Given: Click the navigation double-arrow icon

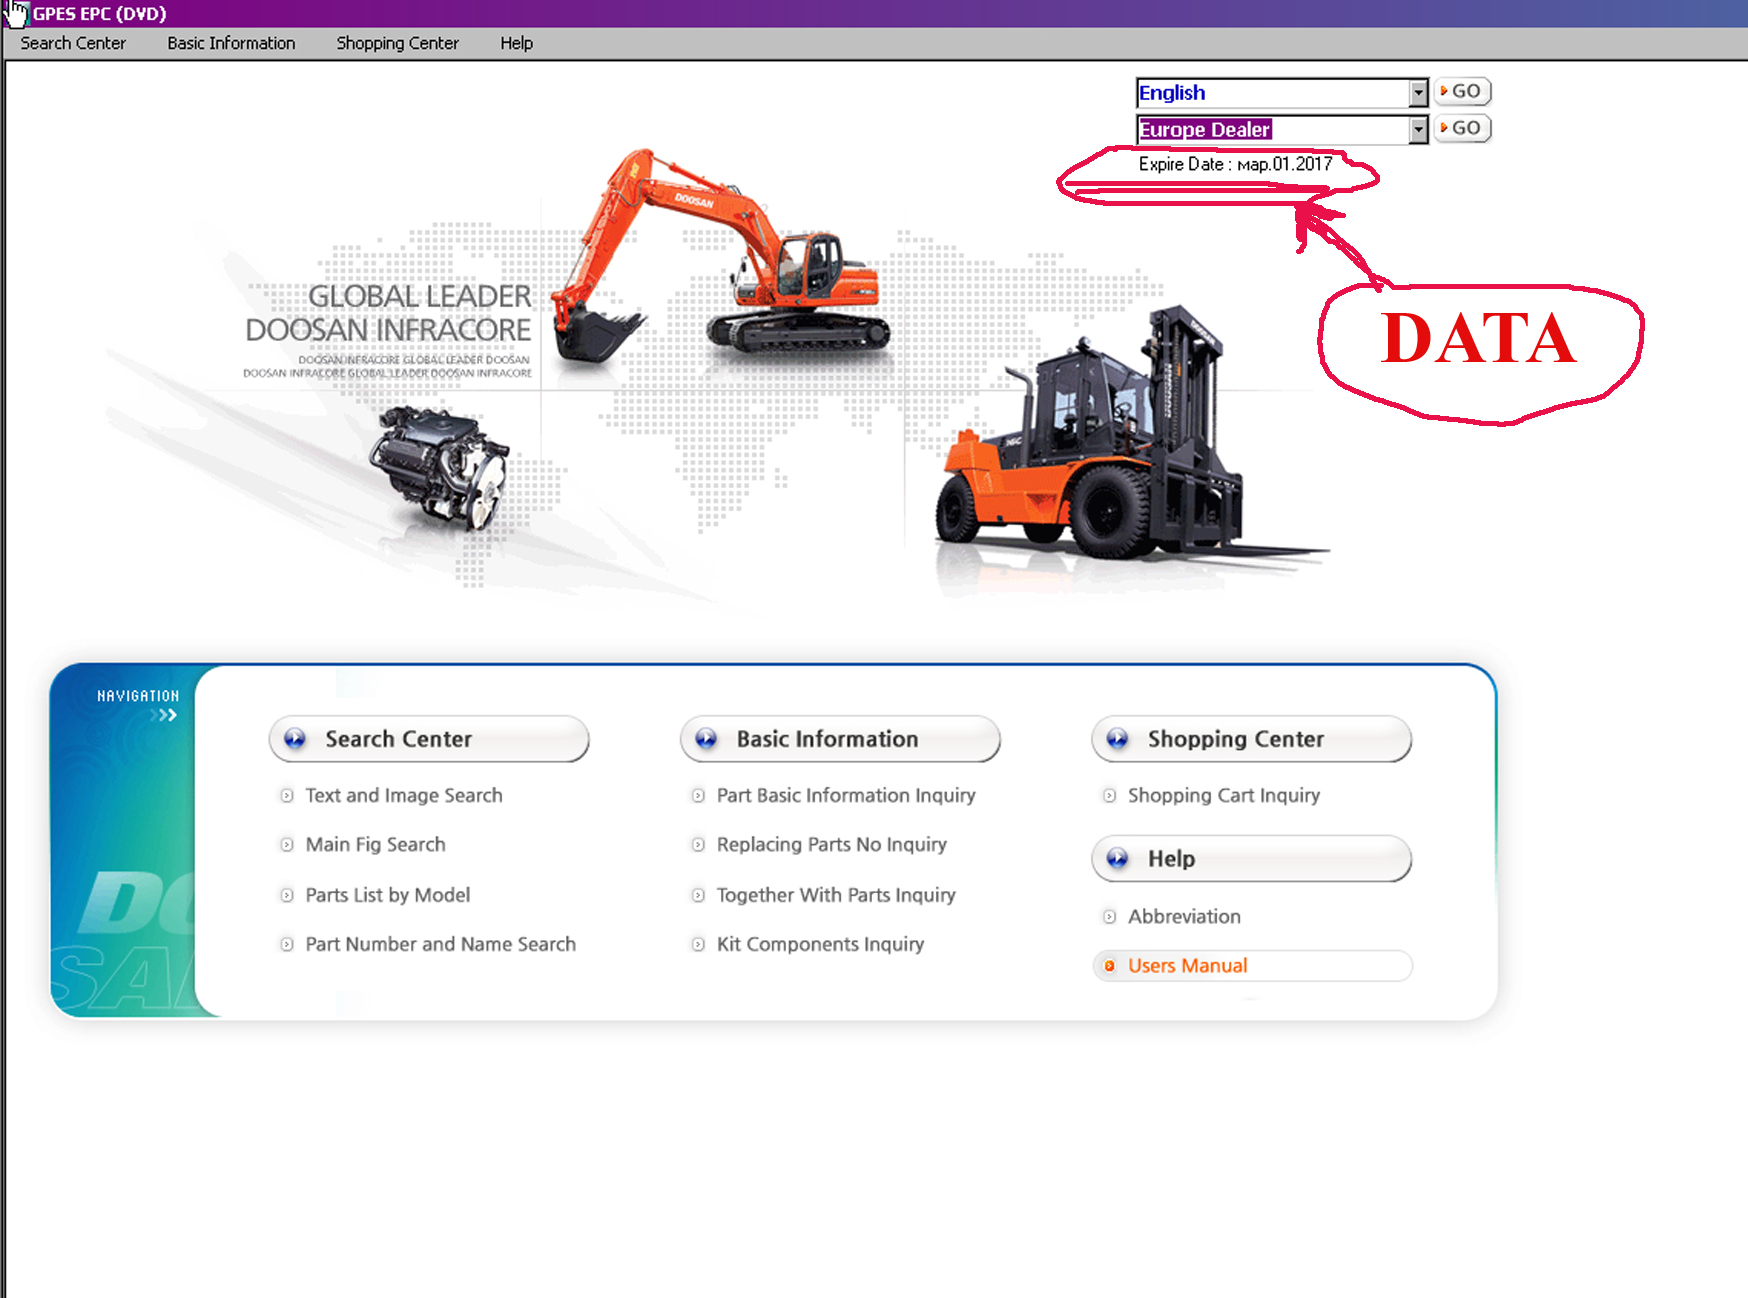Looking at the screenshot, I should [164, 715].
